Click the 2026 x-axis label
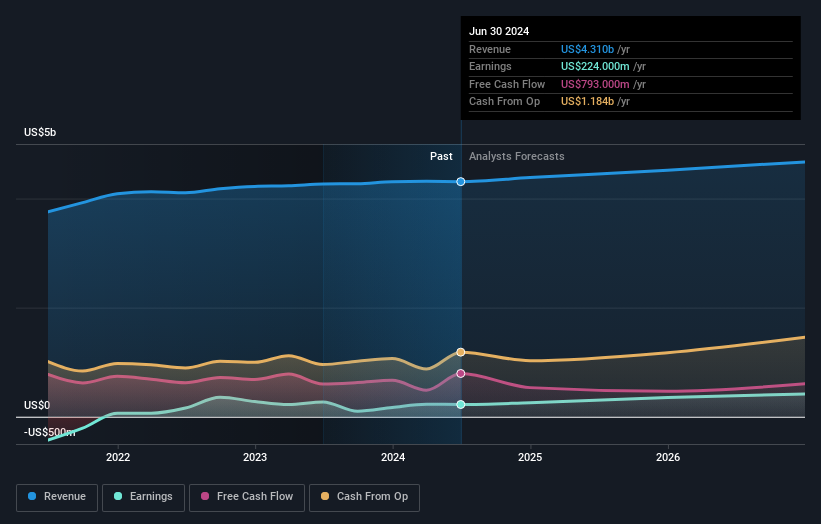The width and height of the screenshot is (821, 524). pyautogui.click(x=668, y=457)
